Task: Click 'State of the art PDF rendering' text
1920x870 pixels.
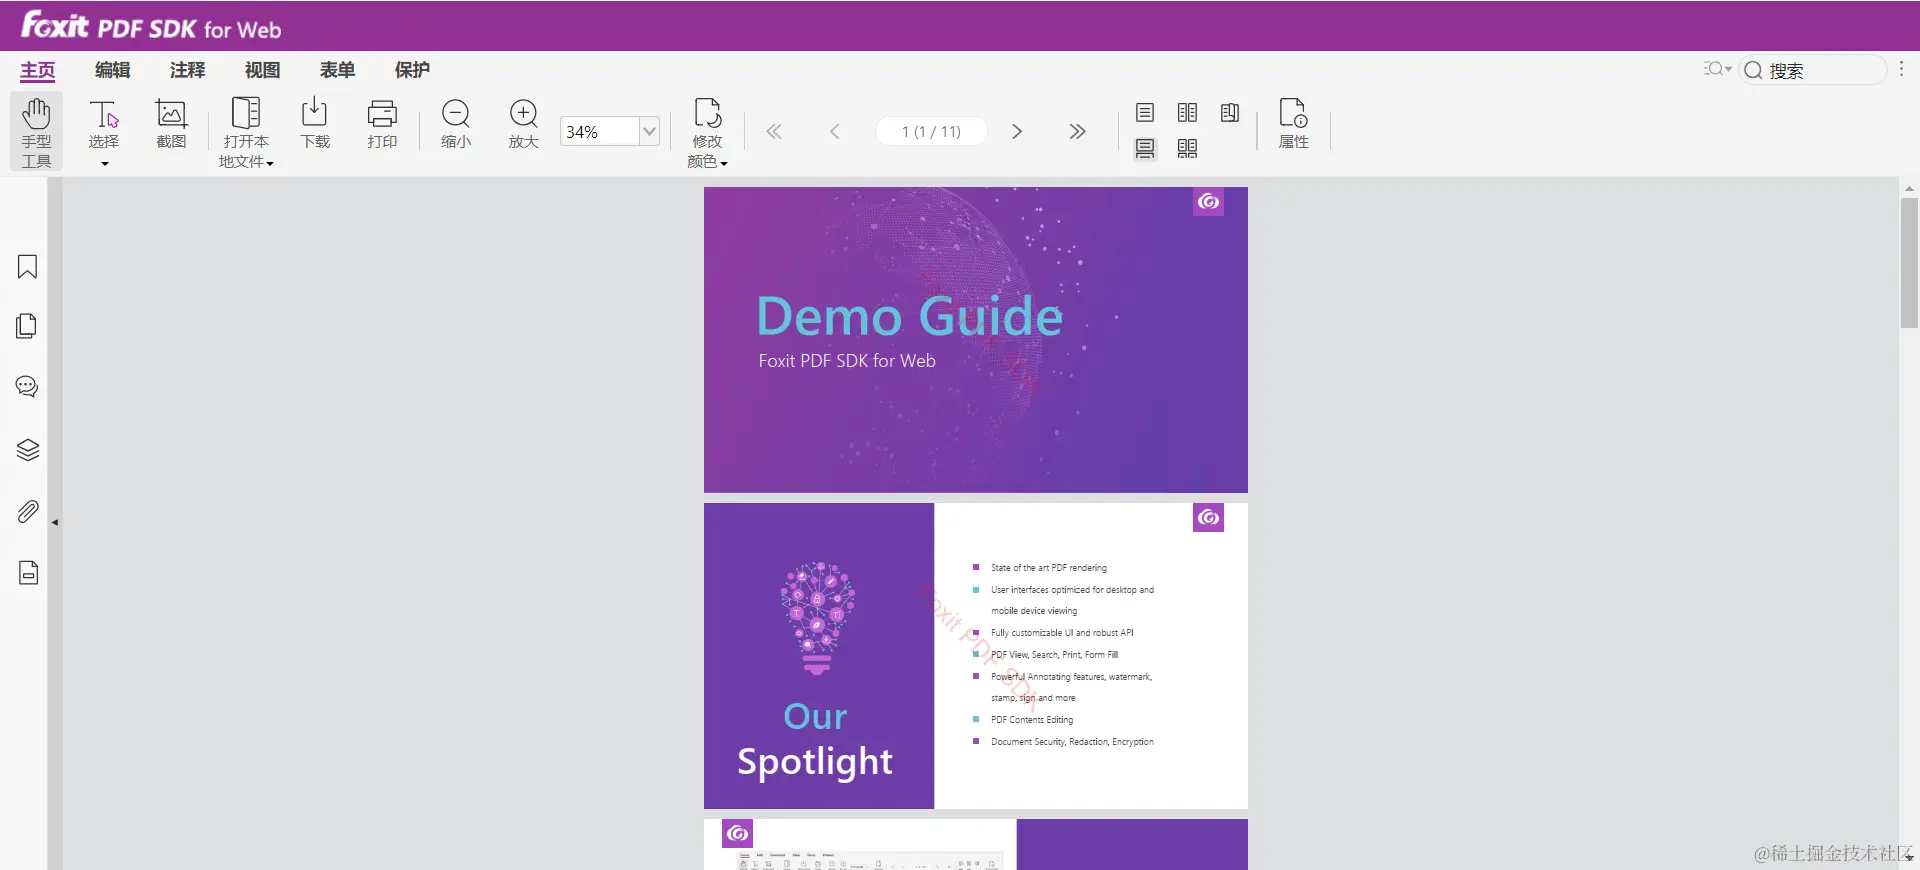Action: (1049, 568)
